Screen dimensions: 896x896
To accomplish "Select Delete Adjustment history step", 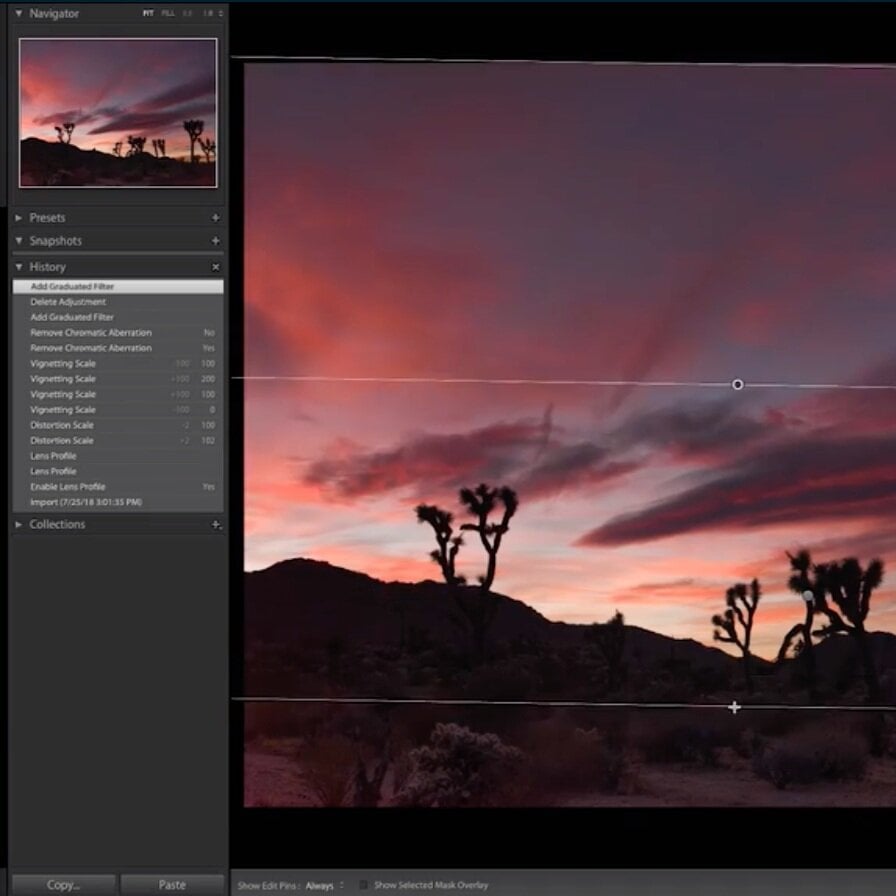I will click(68, 302).
